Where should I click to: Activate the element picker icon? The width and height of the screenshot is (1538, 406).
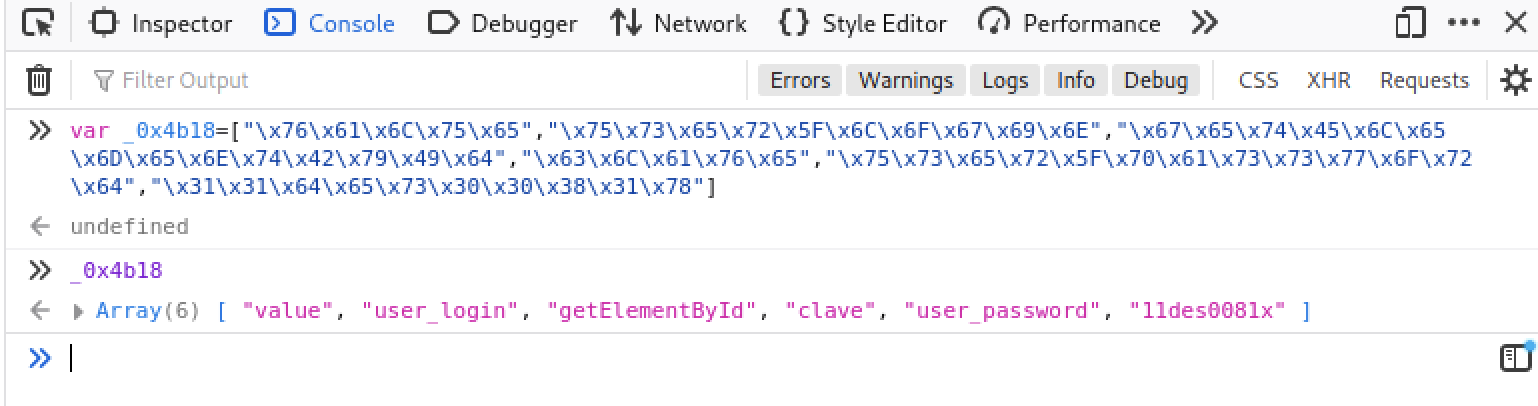coord(38,22)
